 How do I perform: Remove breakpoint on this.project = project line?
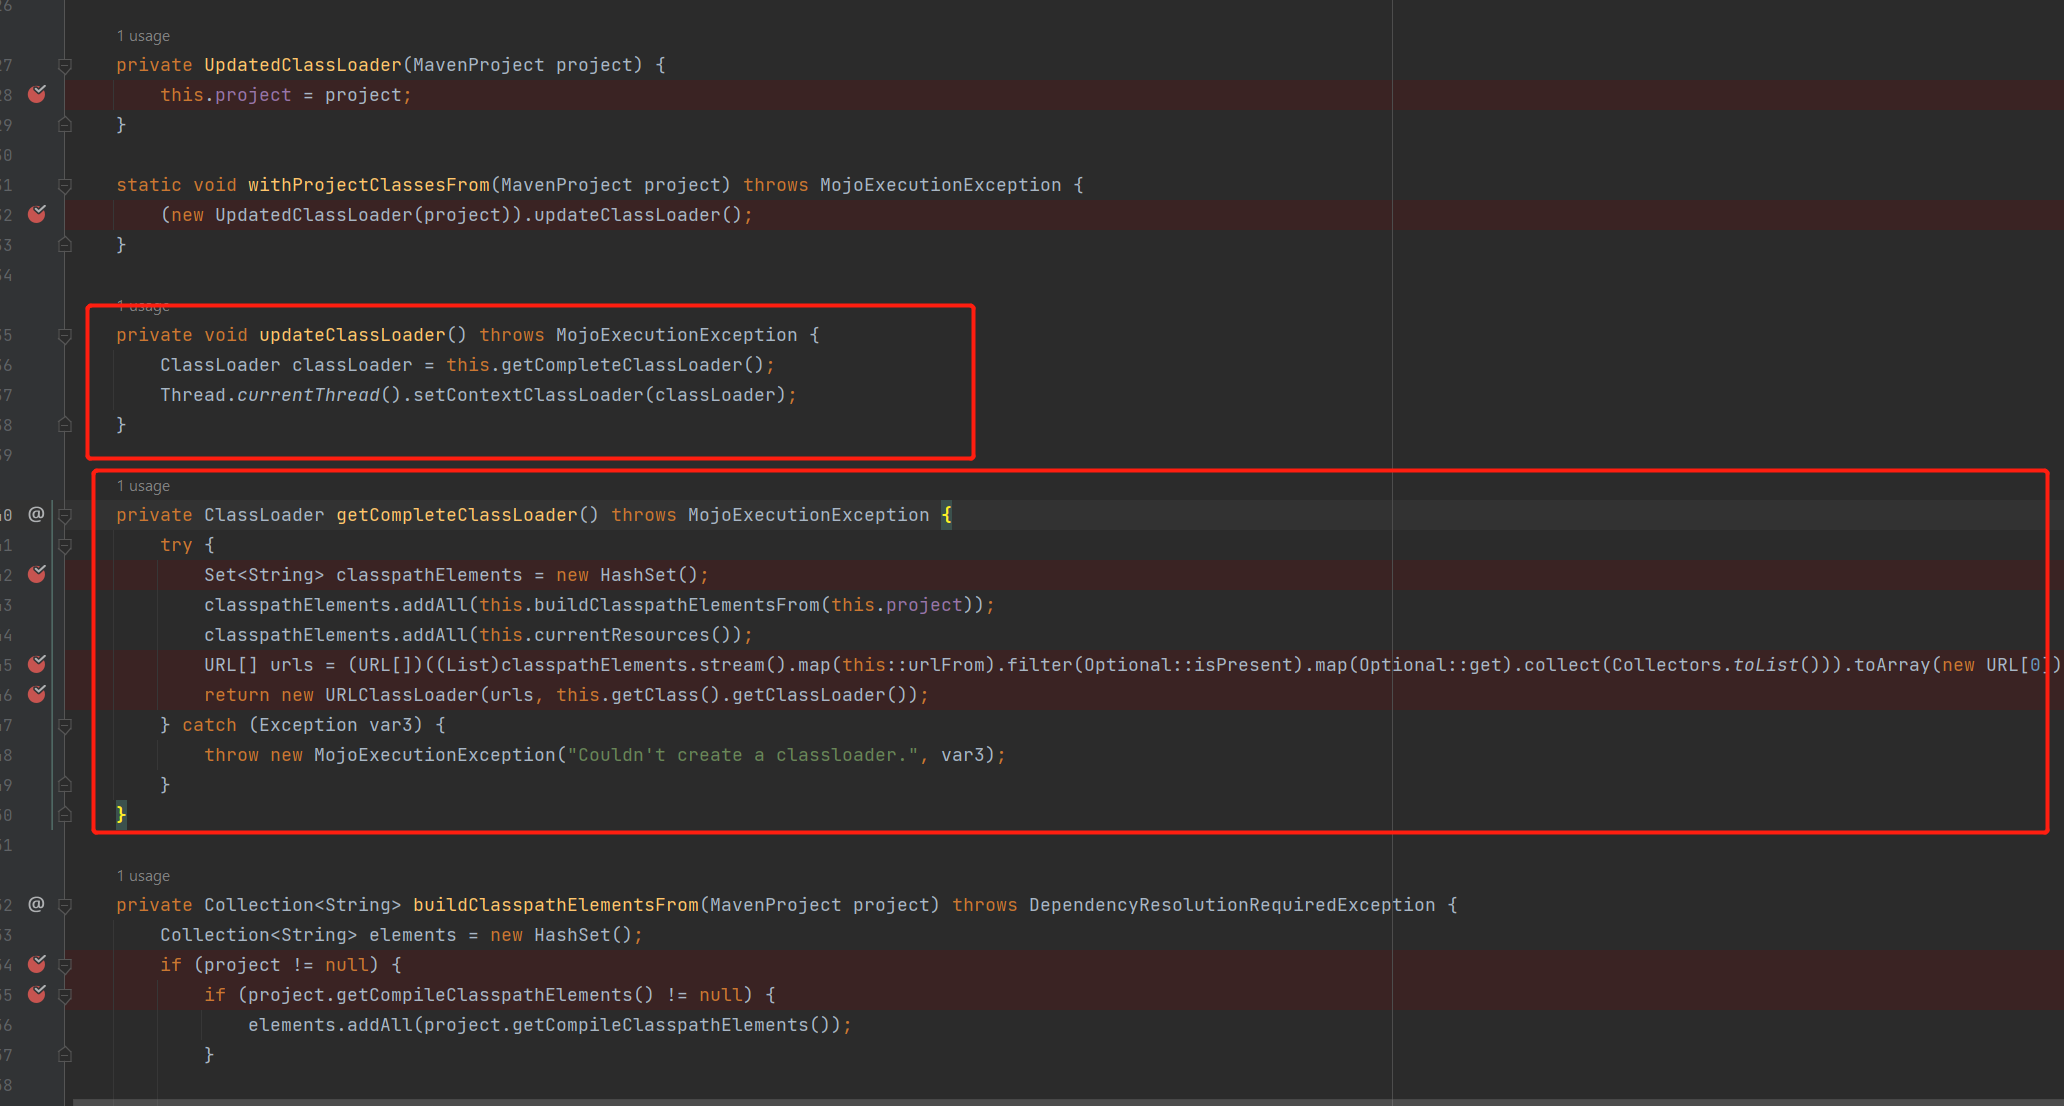(x=37, y=94)
